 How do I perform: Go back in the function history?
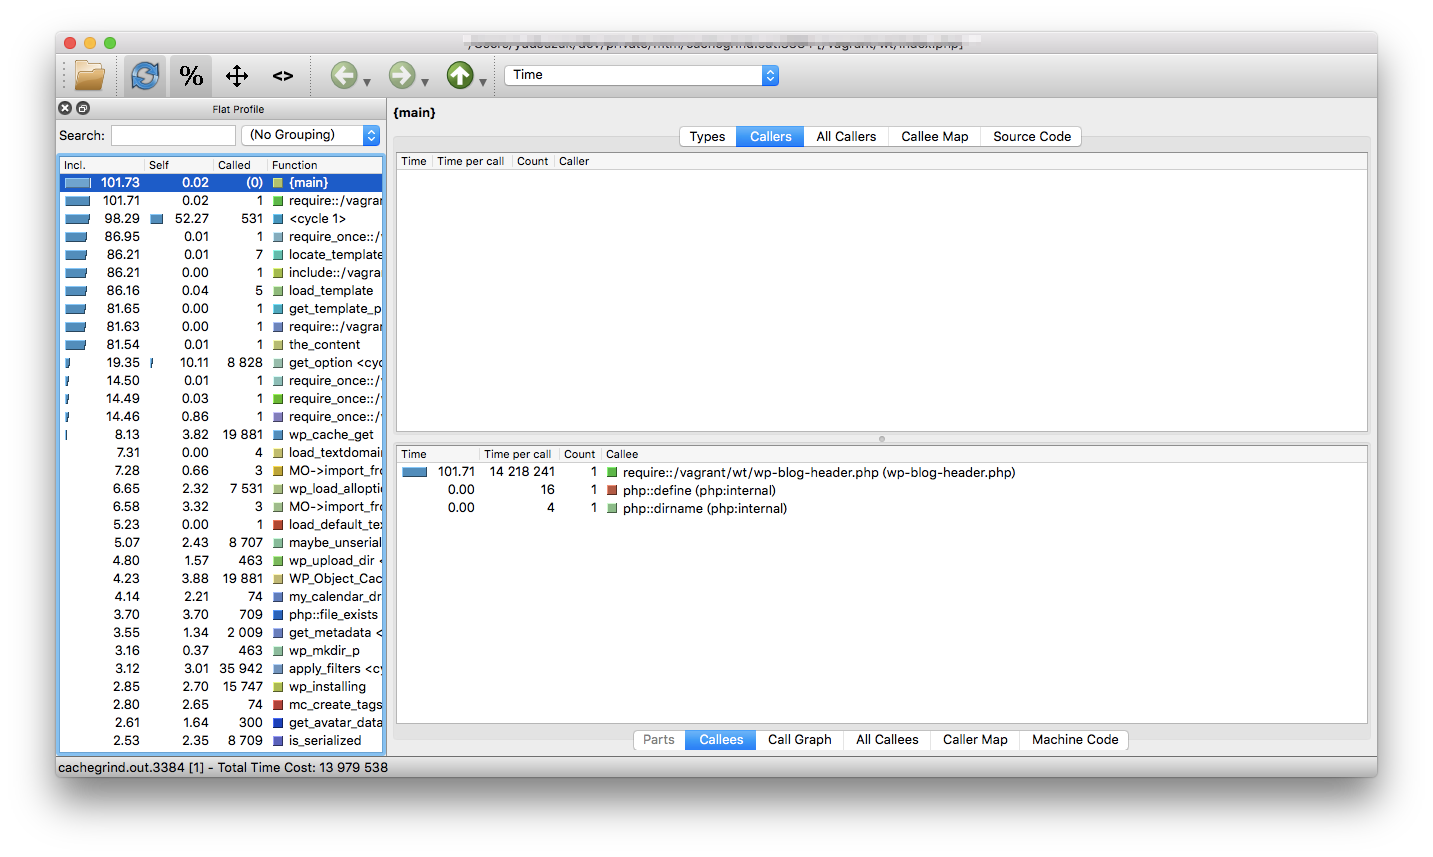click(x=344, y=75)
